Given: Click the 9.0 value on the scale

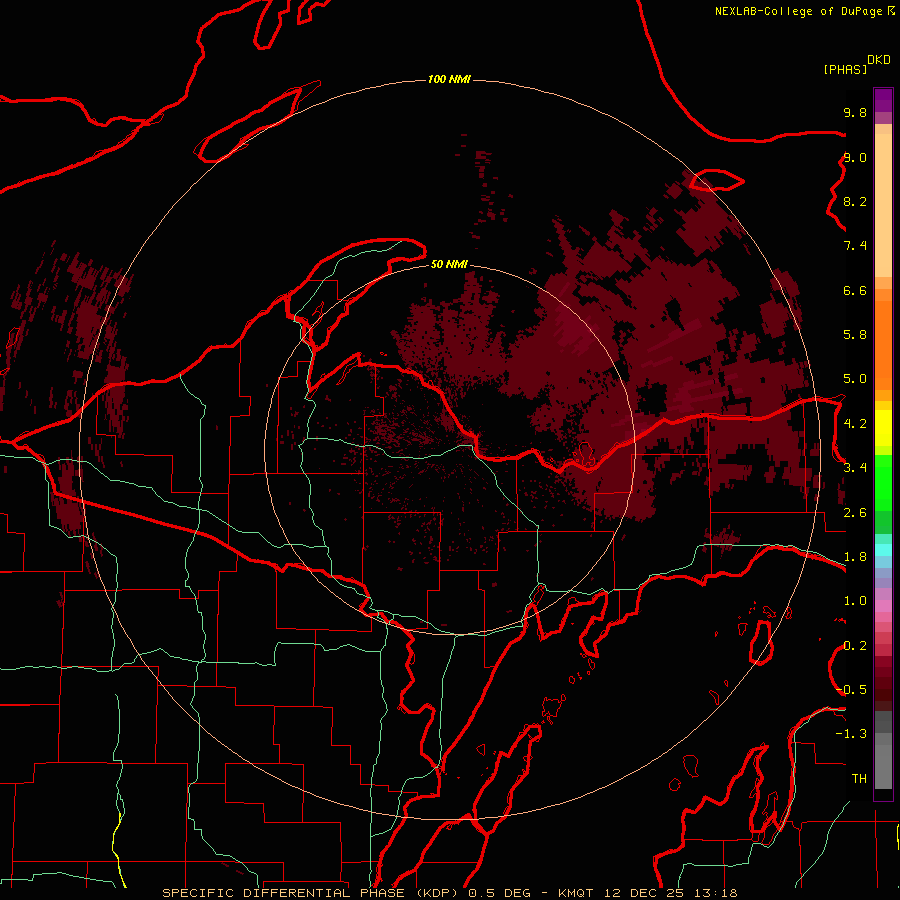Looking at the screenshot, I should (855, 157).
